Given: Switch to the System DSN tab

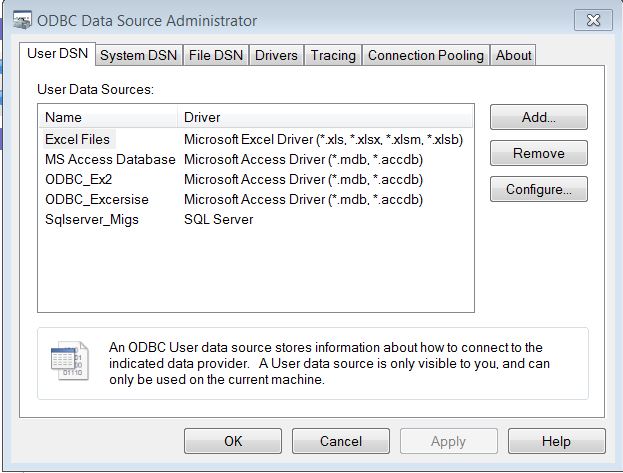Looking at the screenshot, I should point(139,55).
